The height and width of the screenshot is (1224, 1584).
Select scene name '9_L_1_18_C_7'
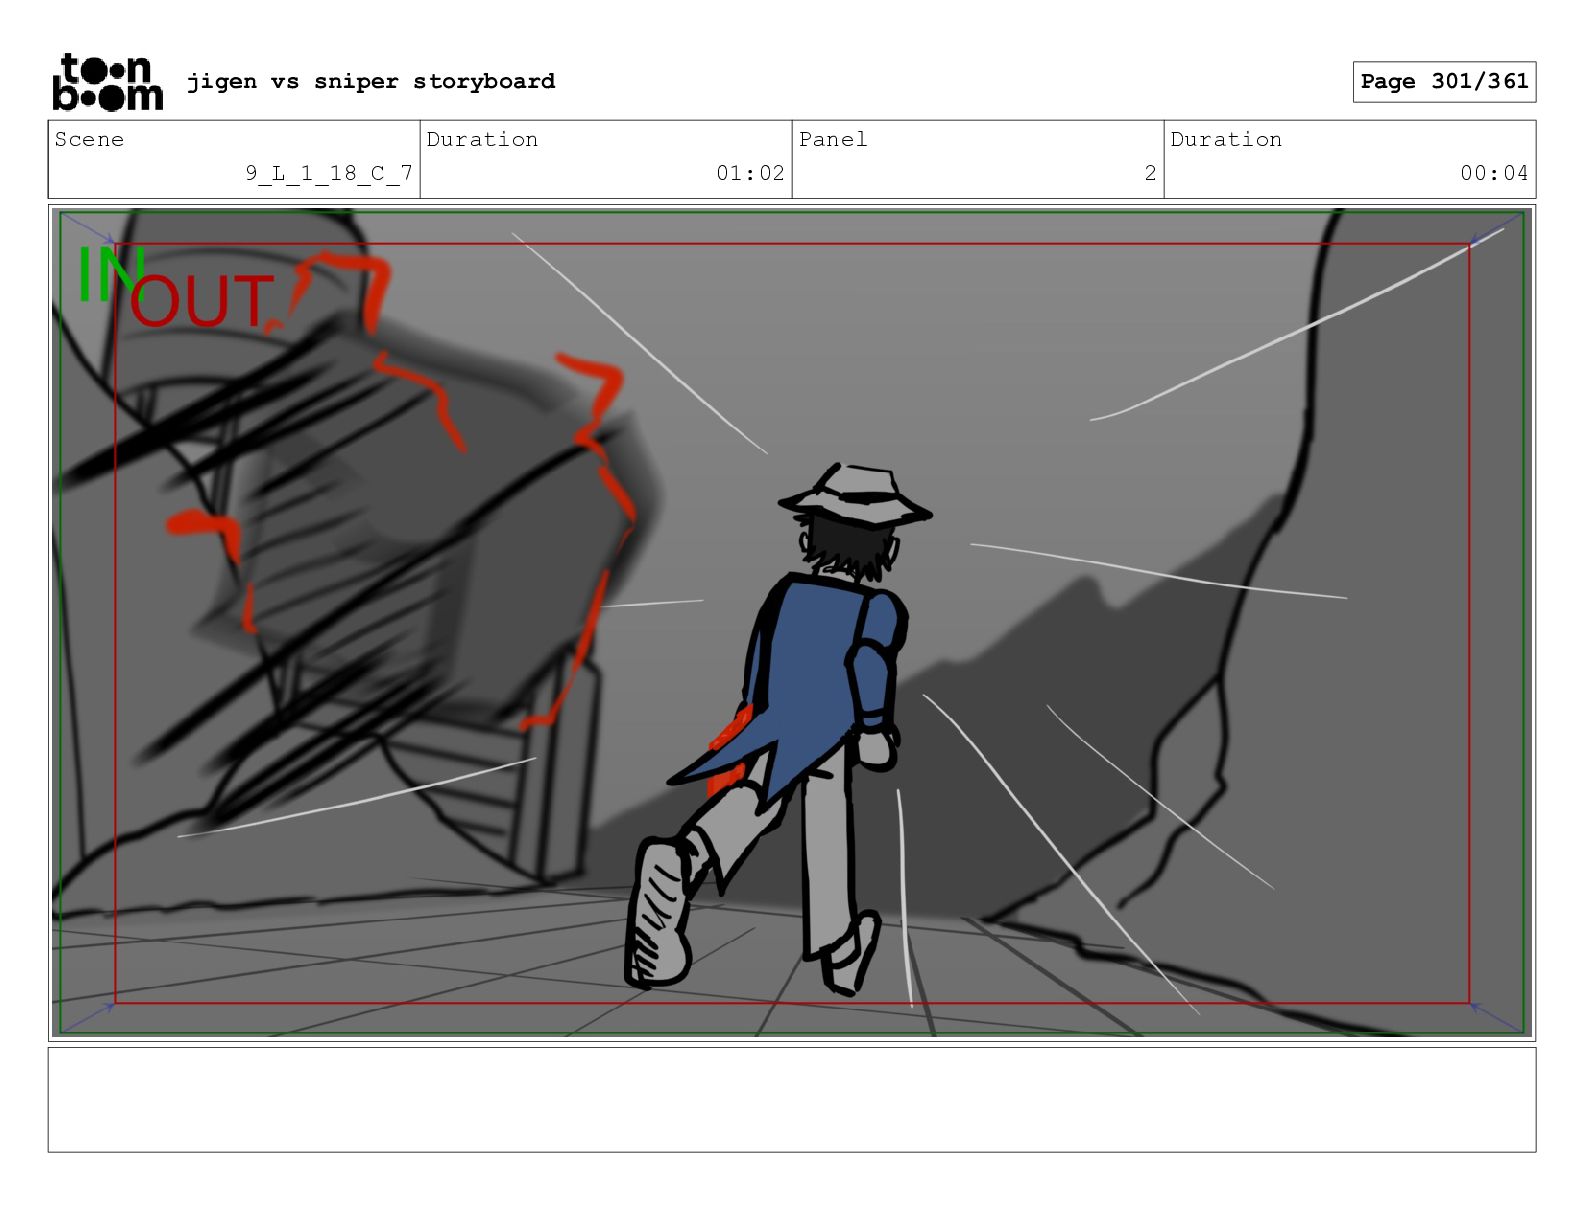point(329,173)
